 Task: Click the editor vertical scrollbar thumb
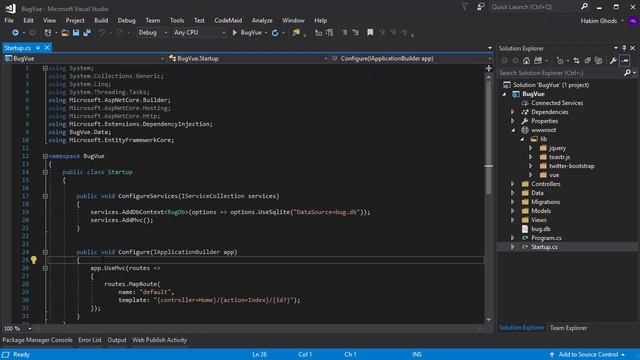(x=489, y=136)
